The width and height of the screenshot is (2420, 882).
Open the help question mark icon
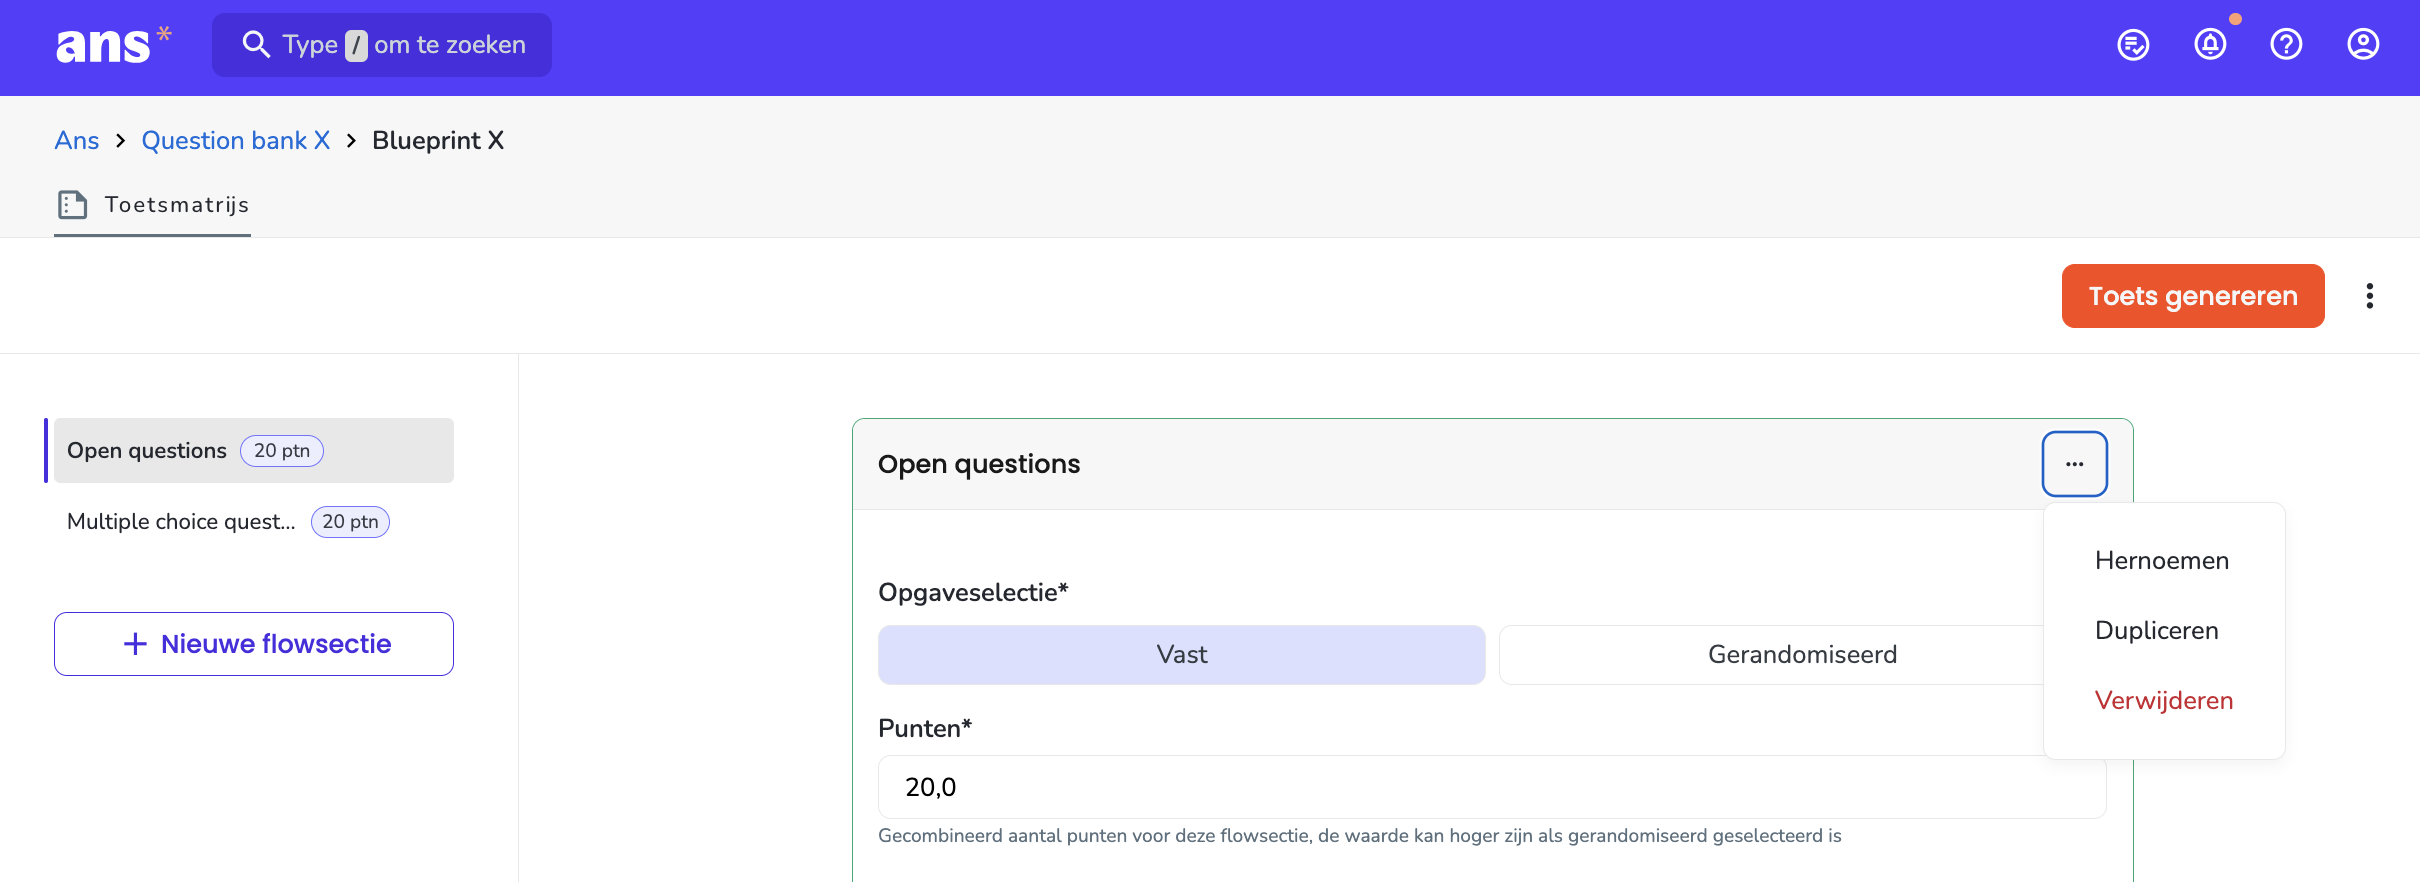click(x=2286, y=45)
